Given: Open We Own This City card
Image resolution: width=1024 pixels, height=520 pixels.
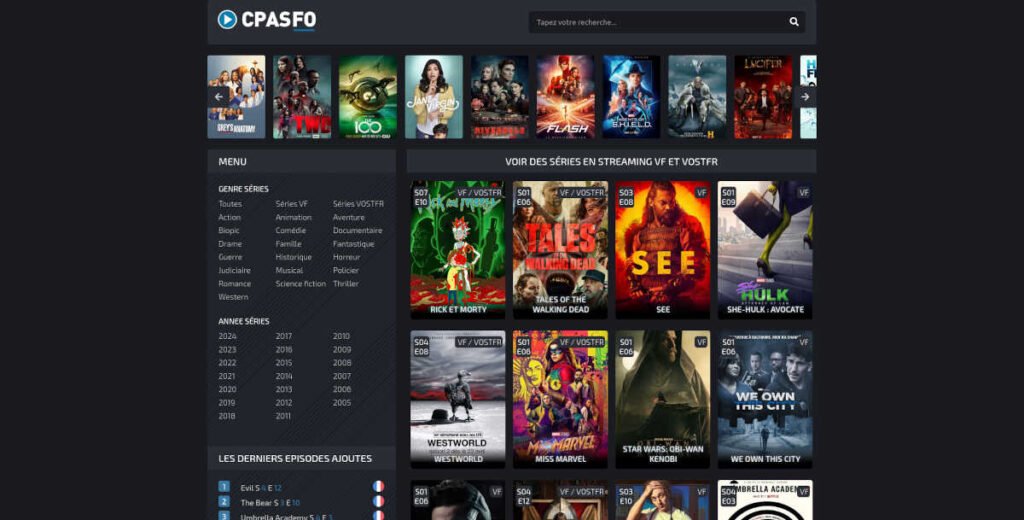Looking at the screenshot, I should [x=765, y=400].
